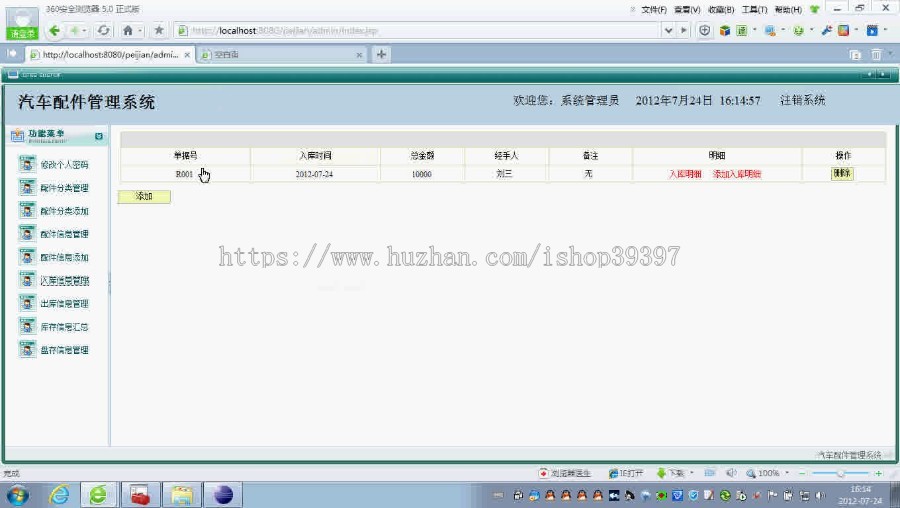The height and width of the screenshot is (508, 900).
Task: Open the 帮助(H) menu
Action: (x=788, y=10)
